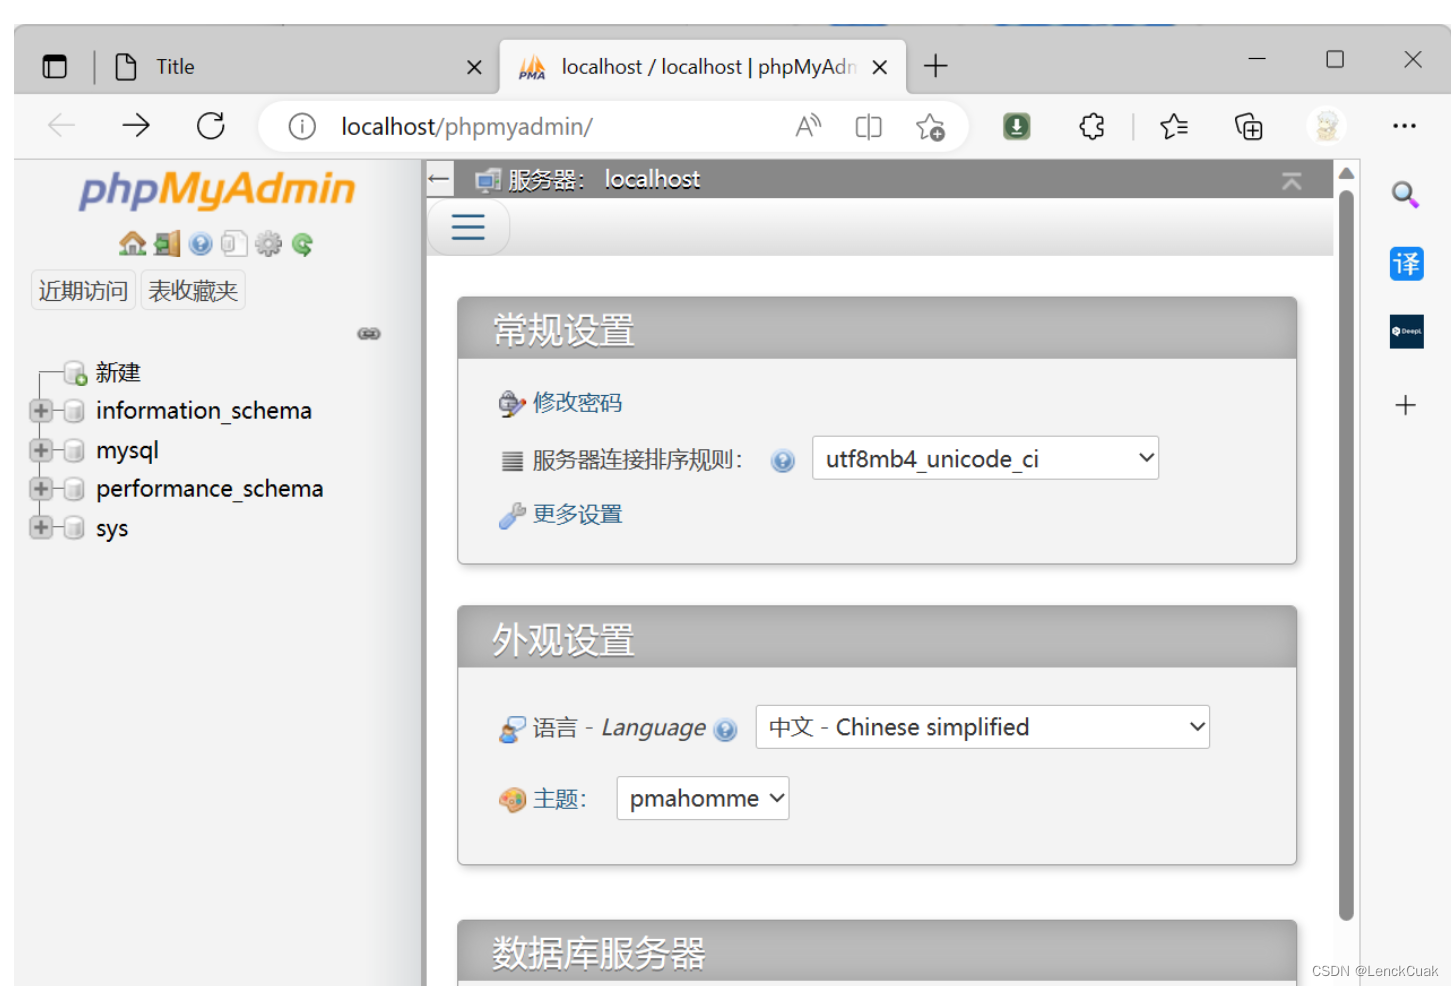This screenshot has width=1454, height=986.
Task: Click the collapse-up icon in server bar
Action: 1292,181
